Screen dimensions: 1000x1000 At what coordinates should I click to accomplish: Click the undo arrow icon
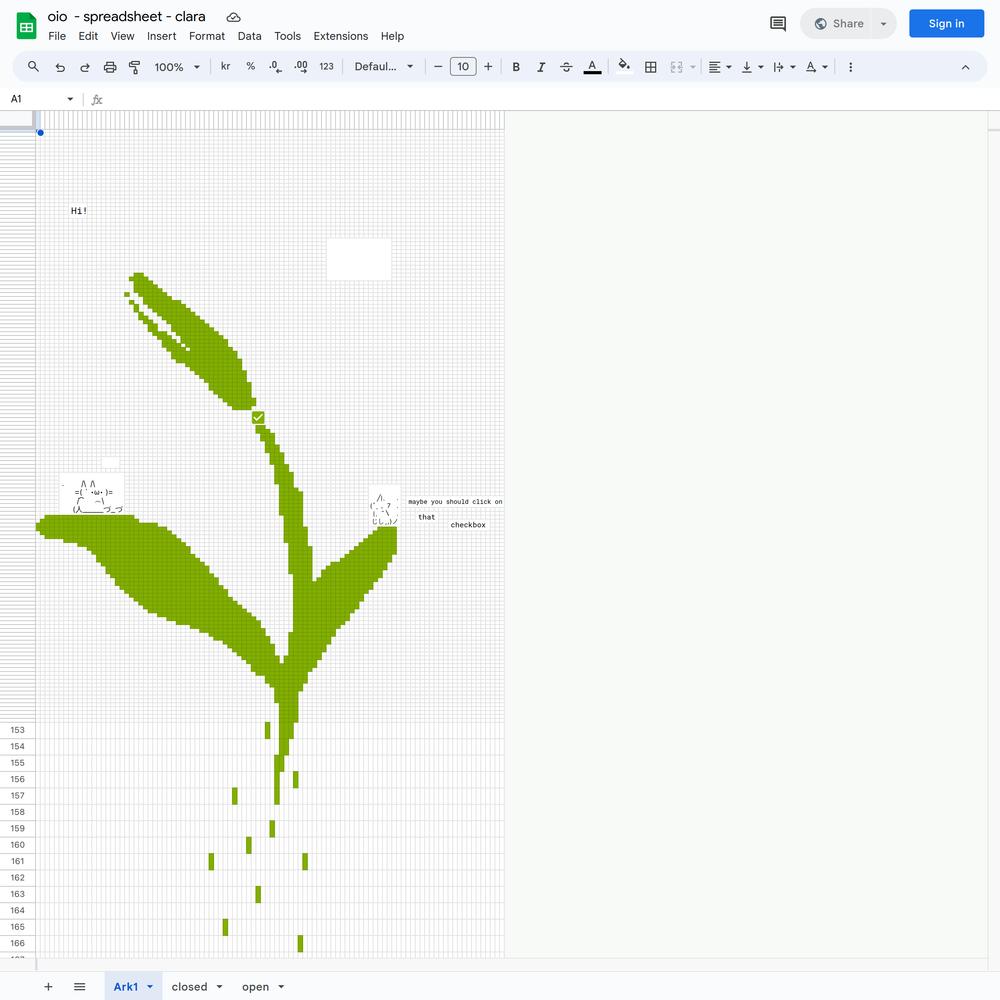[60, 67]
